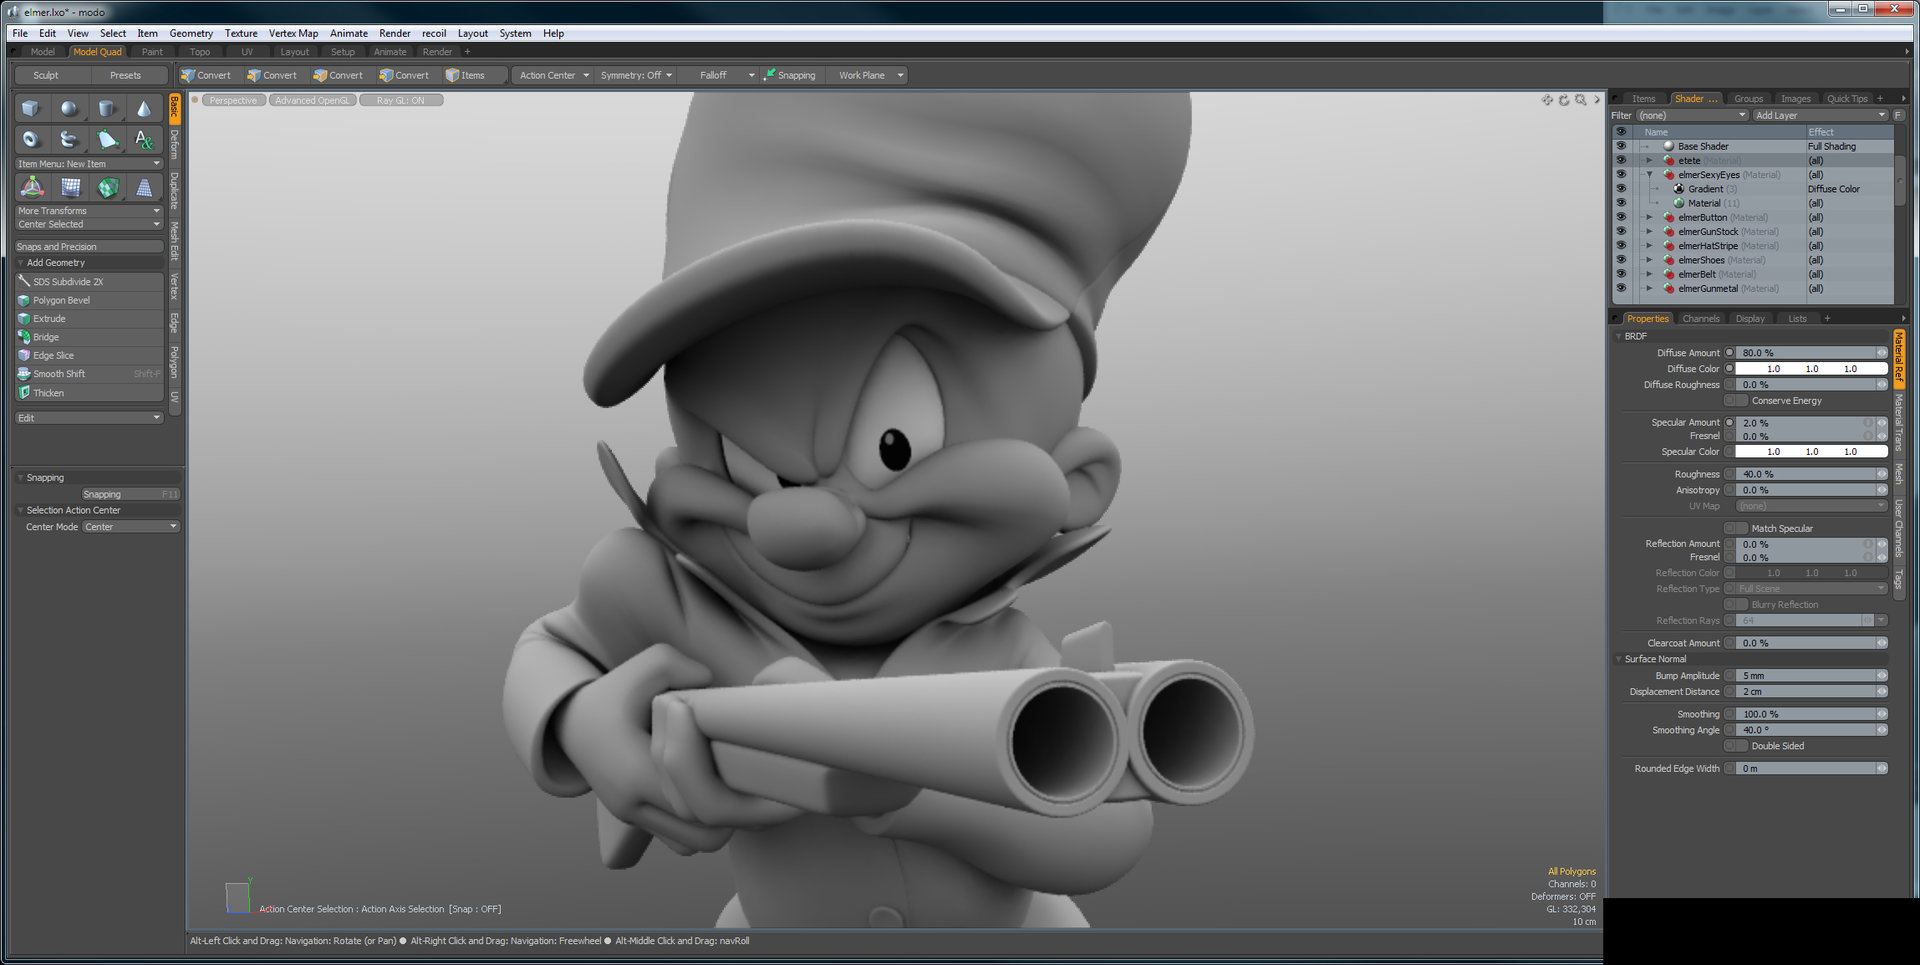Select the sphere primitive tool
The image size is (1920, 965).
click(69, 109)
